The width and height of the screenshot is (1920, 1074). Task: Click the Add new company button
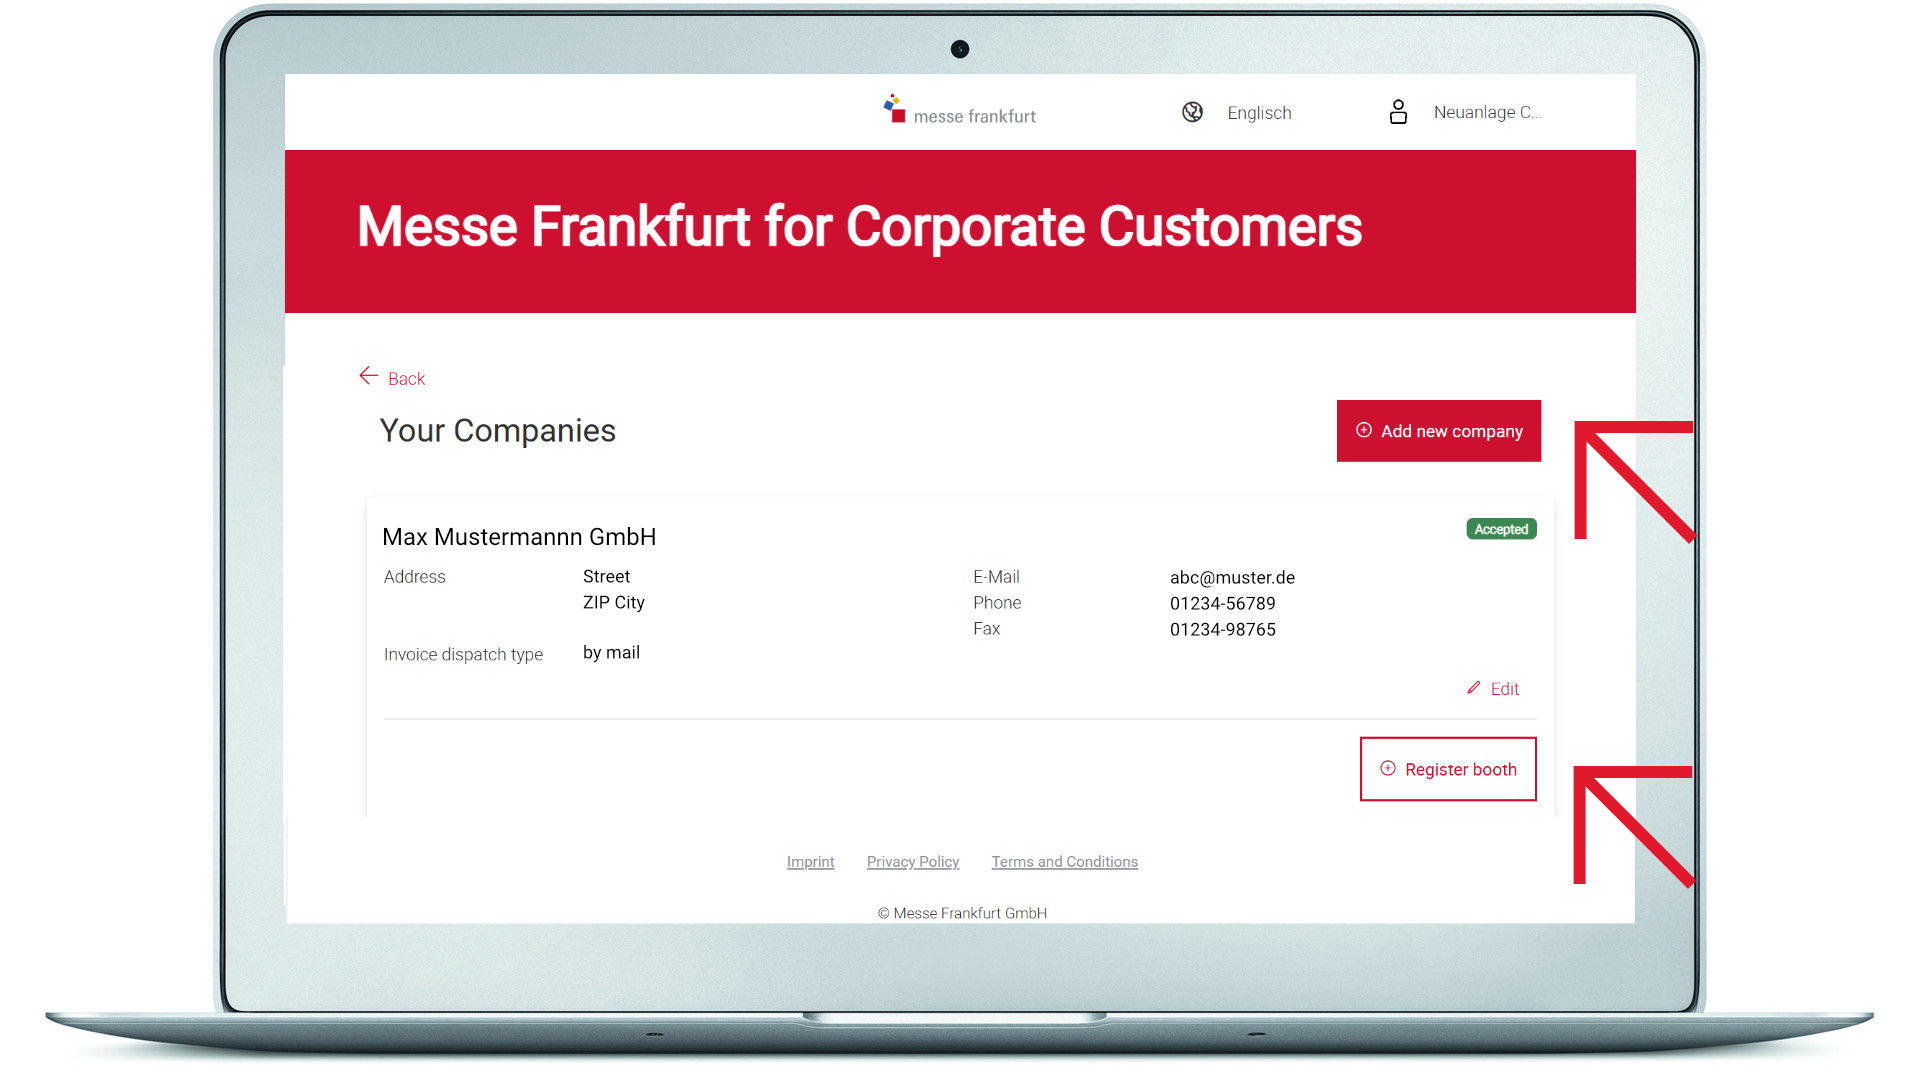click(x=1438, y=431)
